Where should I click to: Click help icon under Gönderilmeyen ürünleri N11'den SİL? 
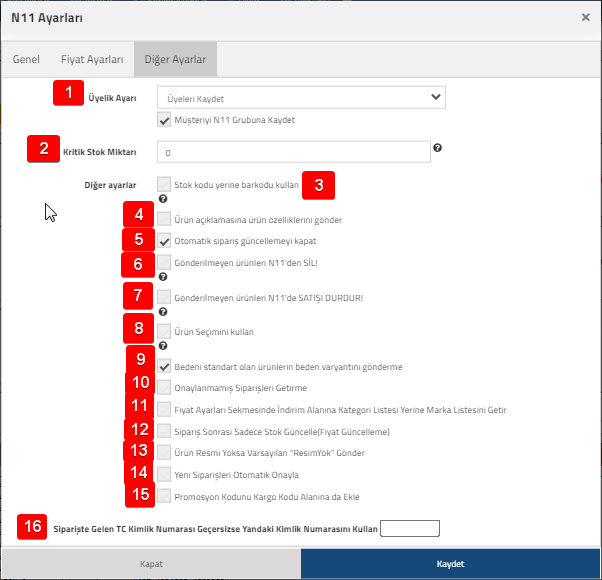pos(163,277)
